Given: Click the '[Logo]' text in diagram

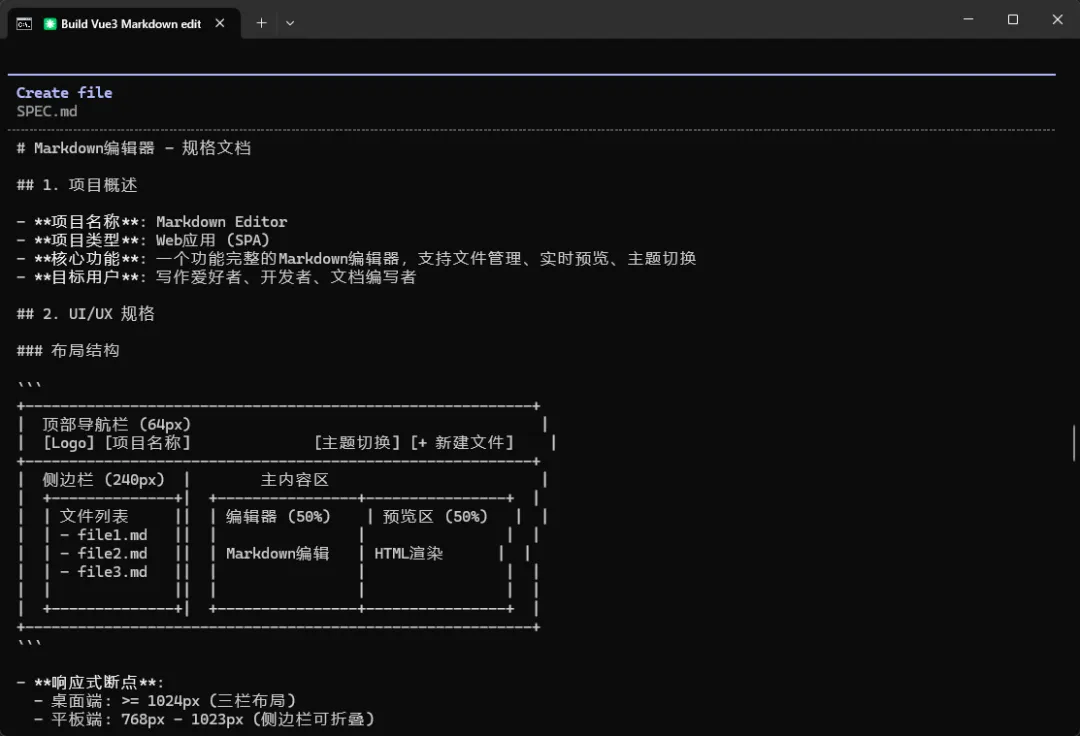Looking at the screenshot, I should [x=68, y=443].
